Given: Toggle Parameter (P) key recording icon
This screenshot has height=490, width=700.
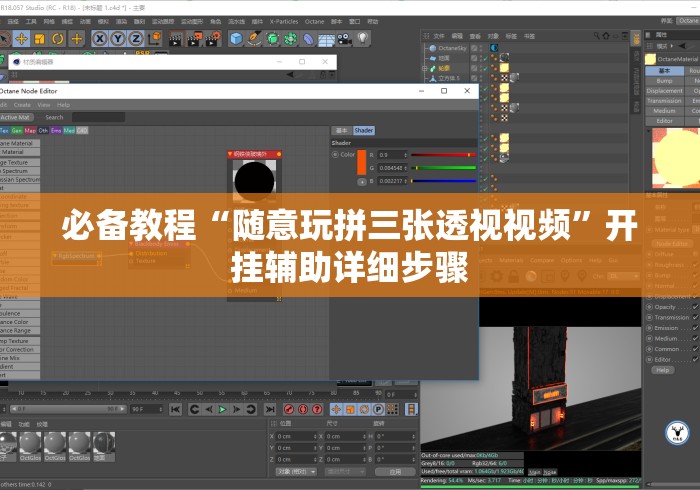Looking at the screenshot, I should [x=379, y=409].
